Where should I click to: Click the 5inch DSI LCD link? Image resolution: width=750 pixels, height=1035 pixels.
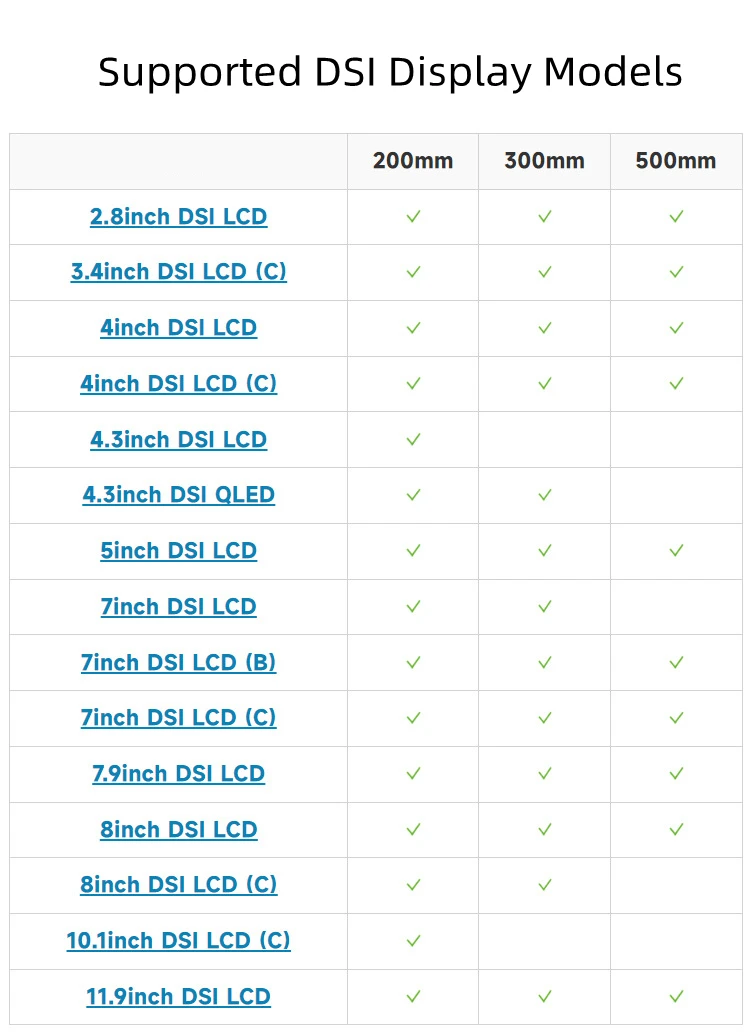coord(178,551)
